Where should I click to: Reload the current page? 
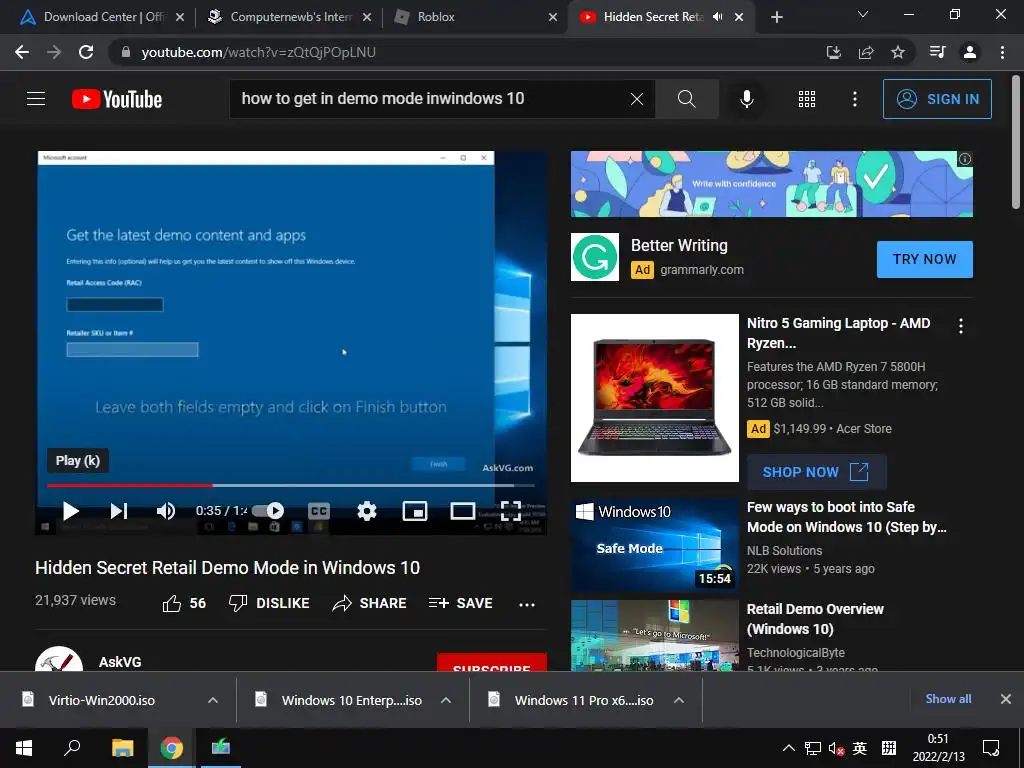click(x=86, y=52)
